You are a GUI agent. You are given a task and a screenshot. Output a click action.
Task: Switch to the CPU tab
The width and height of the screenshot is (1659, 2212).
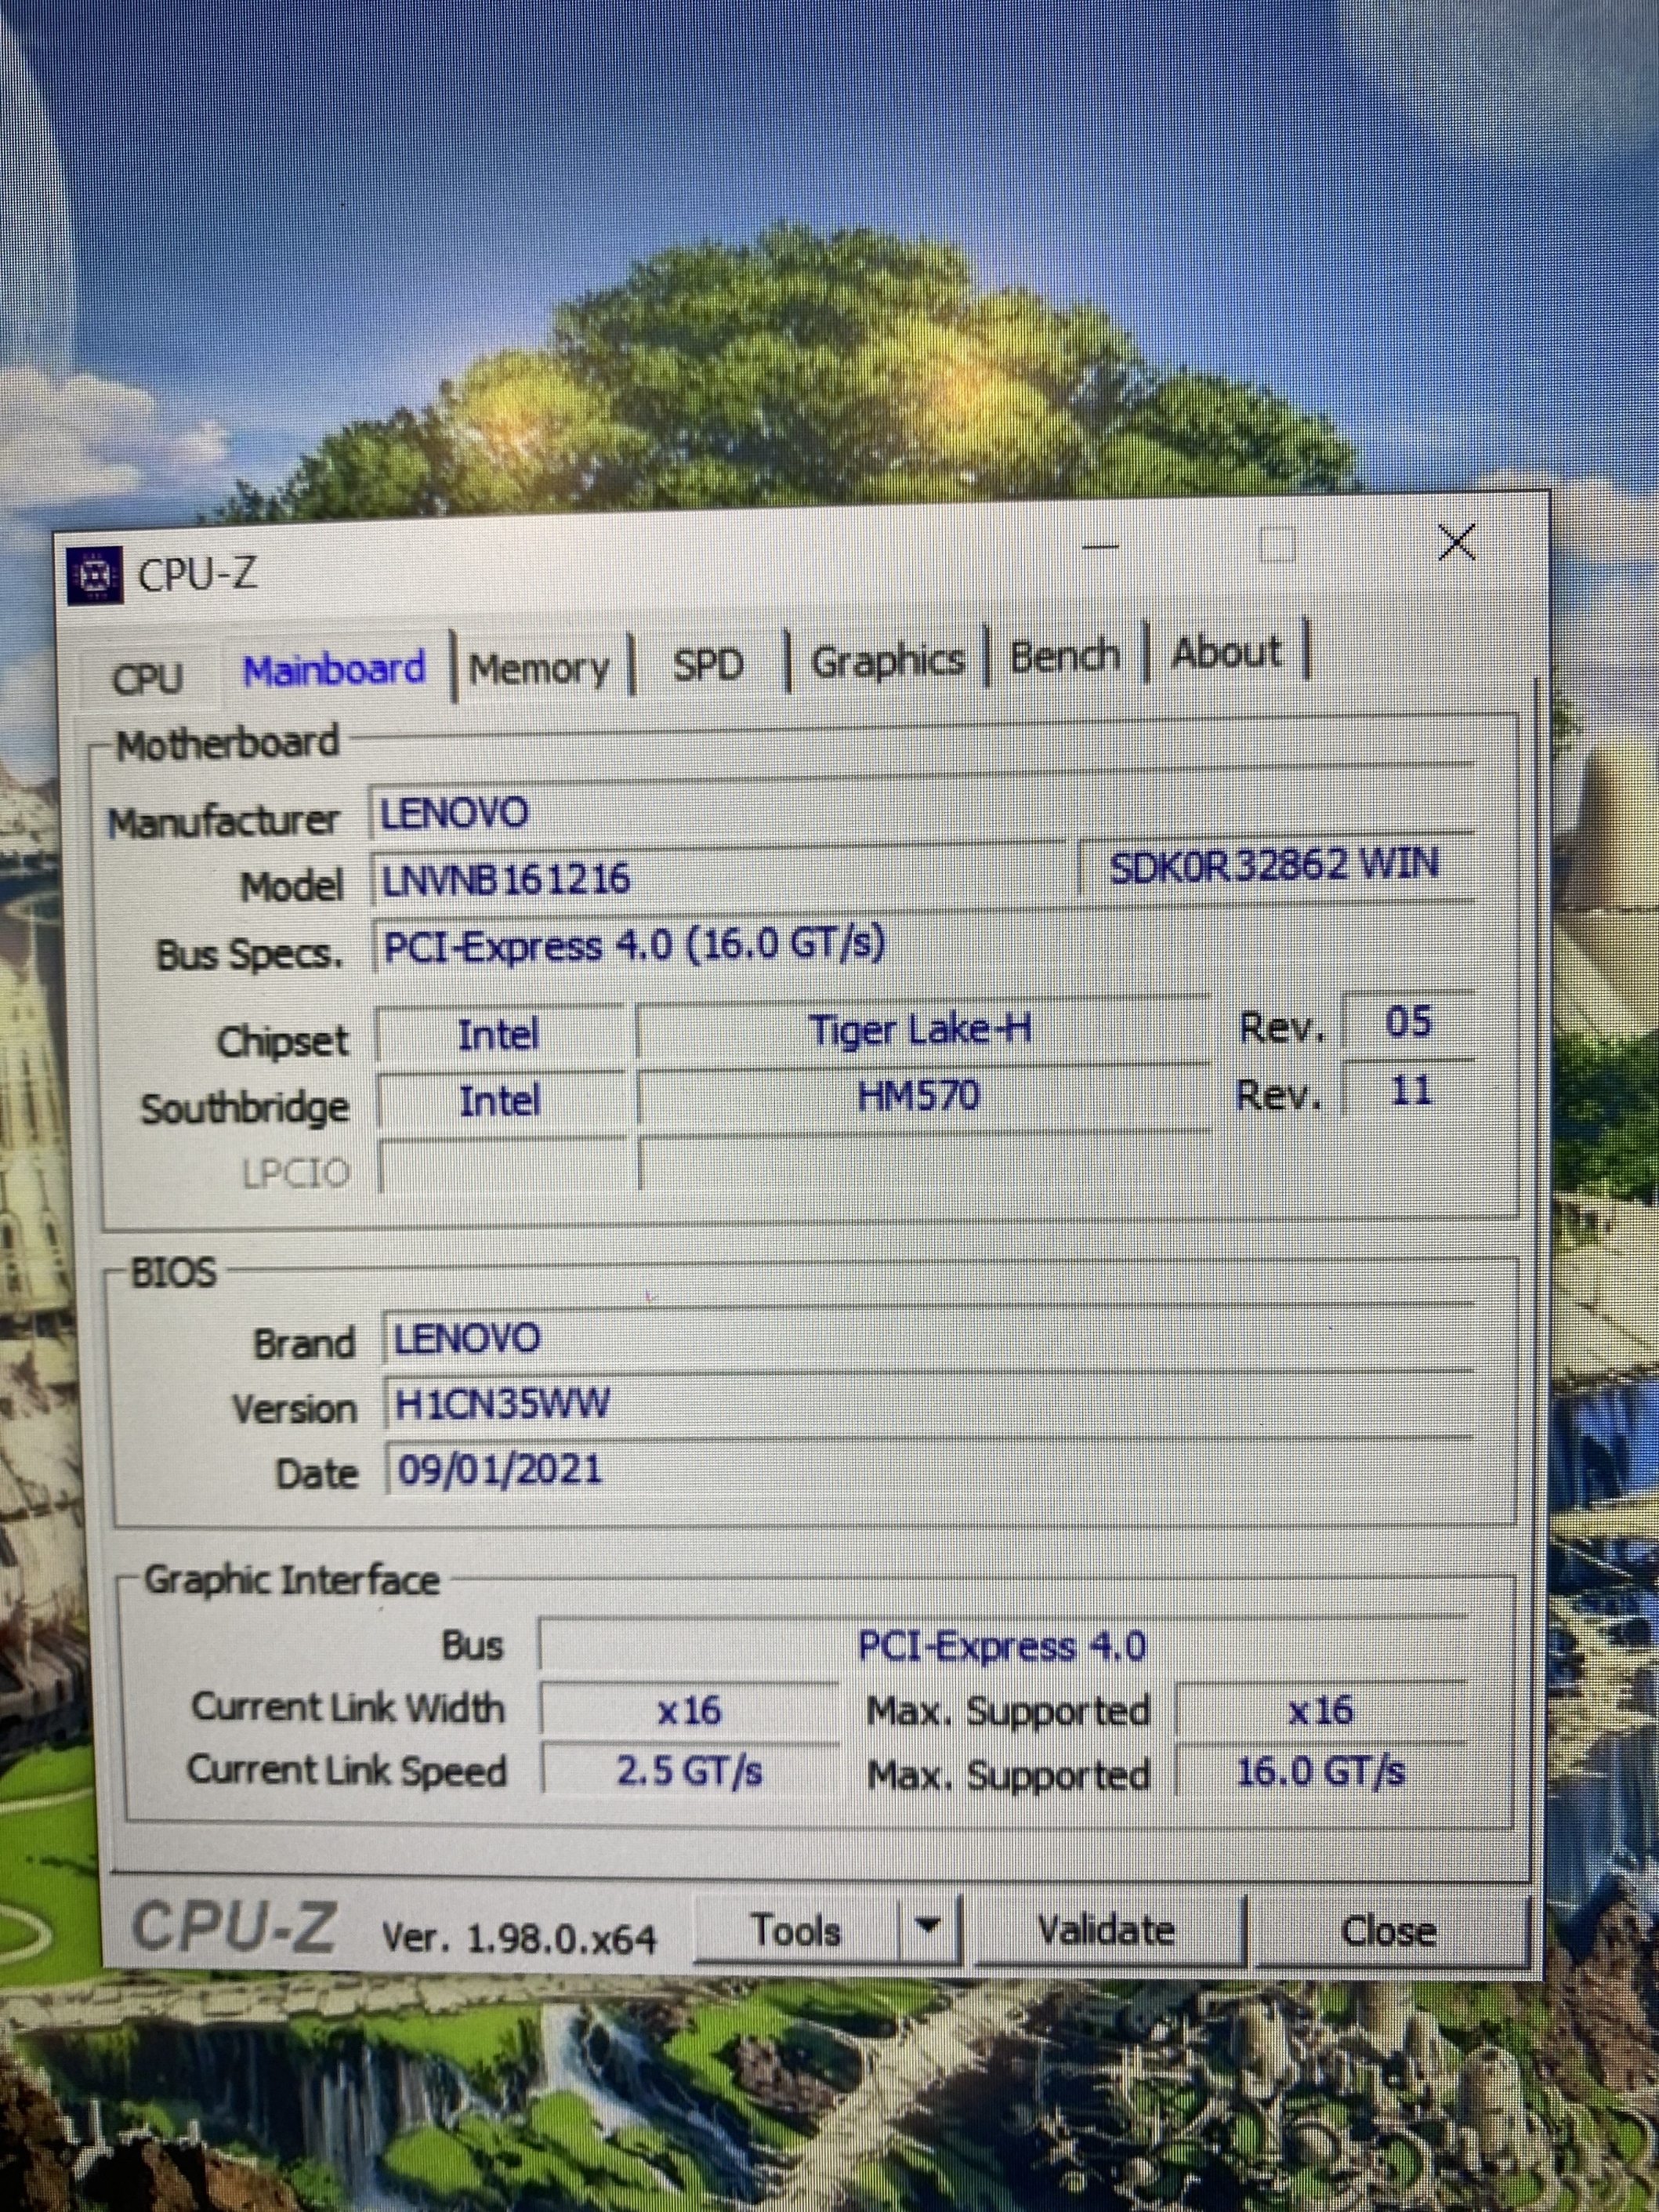(148, 678)
